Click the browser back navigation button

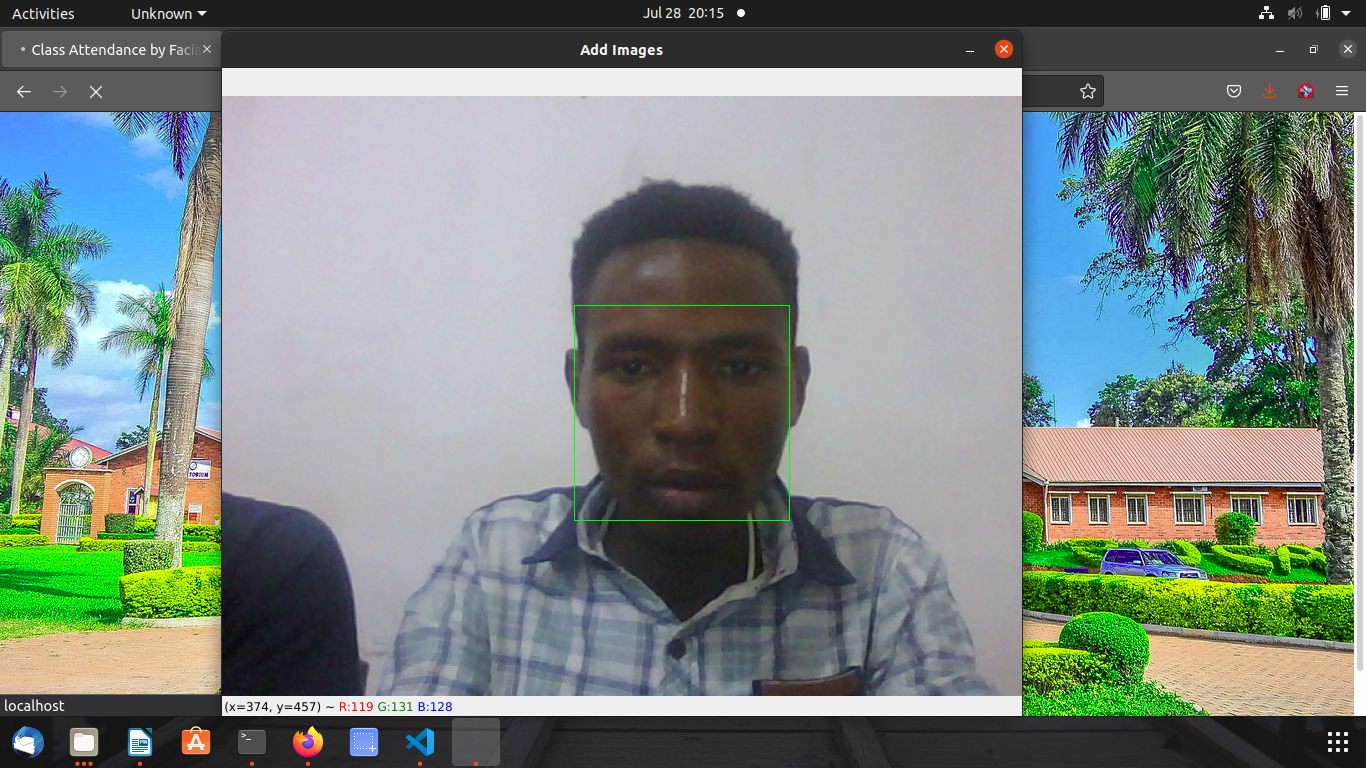pos(23,91)
